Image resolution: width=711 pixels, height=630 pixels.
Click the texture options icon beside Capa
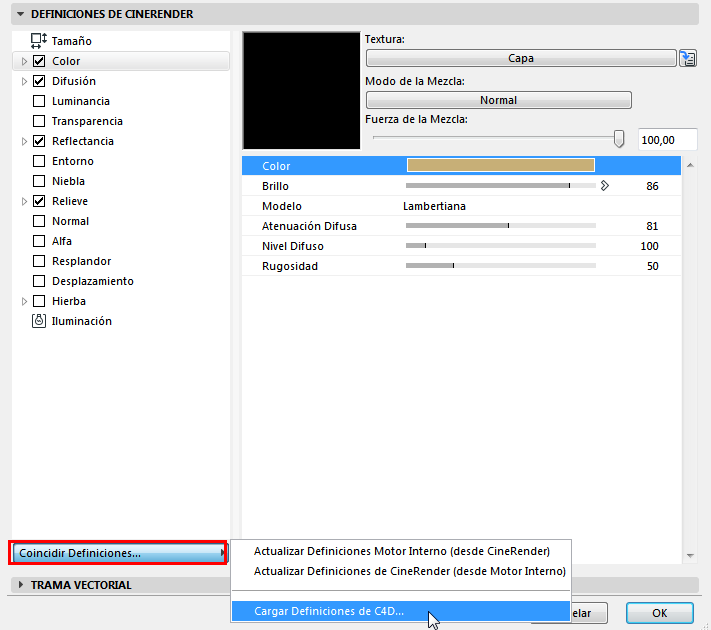(x=687, y=59)
